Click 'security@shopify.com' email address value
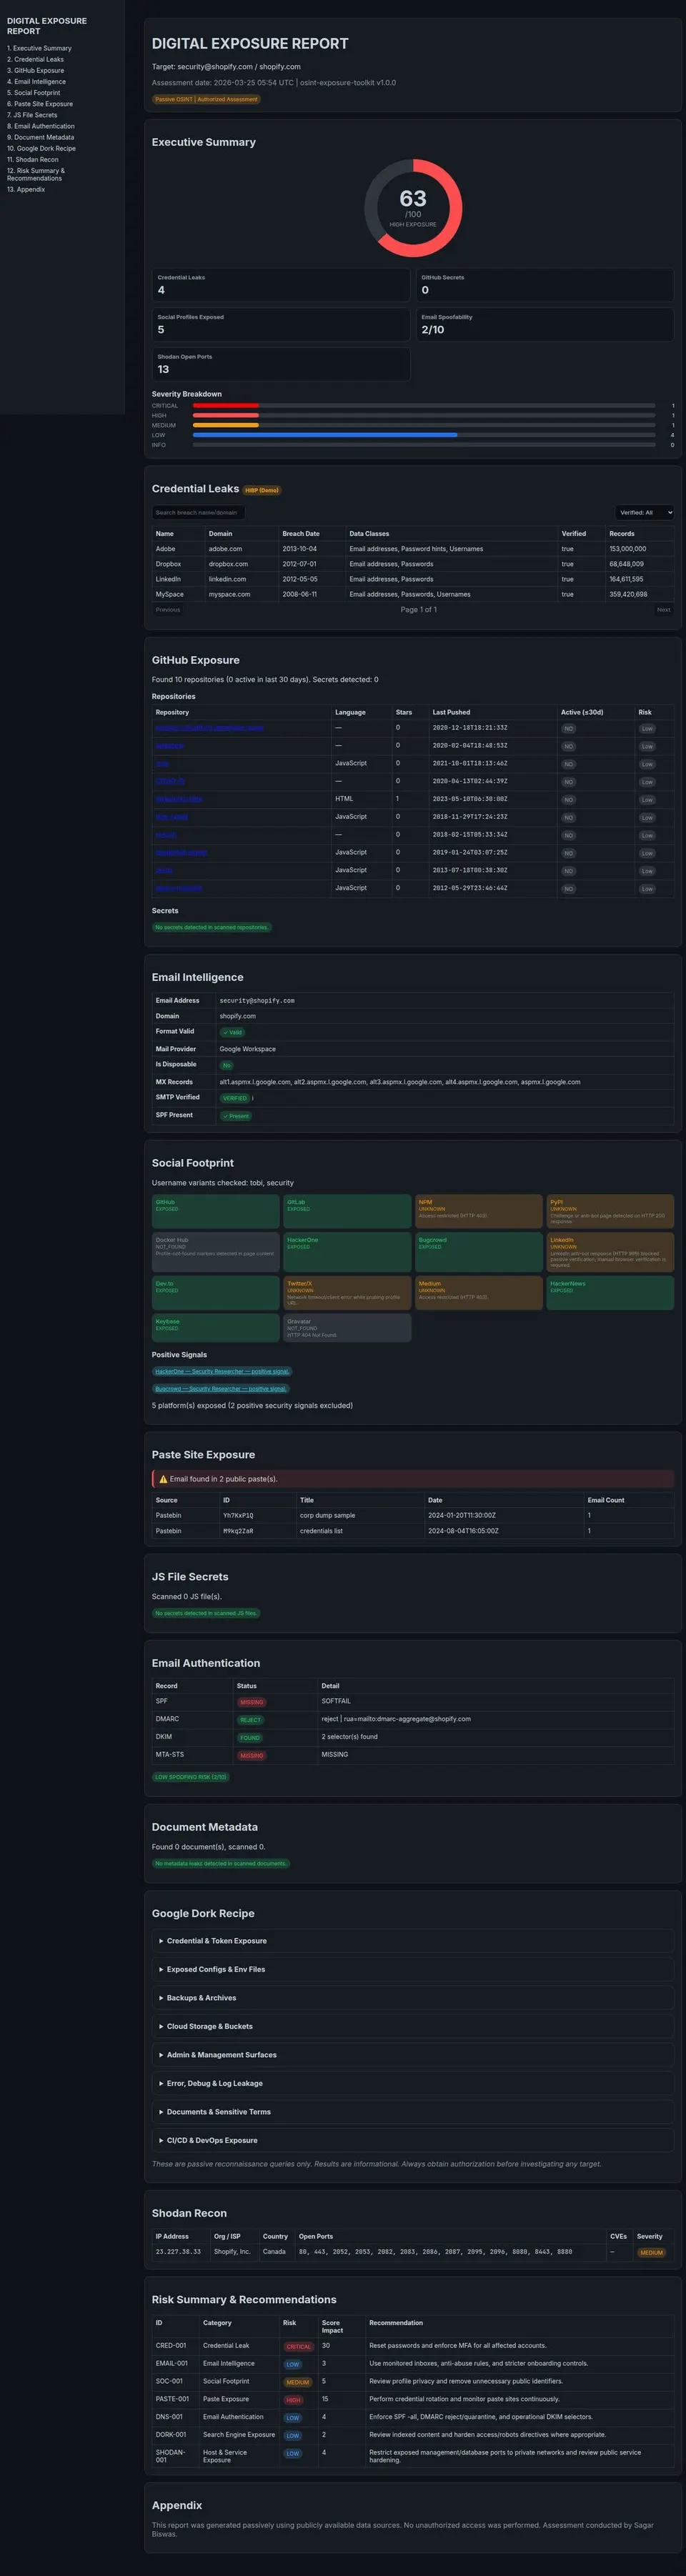Image resolution: width=686 pixels, height=2576 pixels. tap(257, 1001)
